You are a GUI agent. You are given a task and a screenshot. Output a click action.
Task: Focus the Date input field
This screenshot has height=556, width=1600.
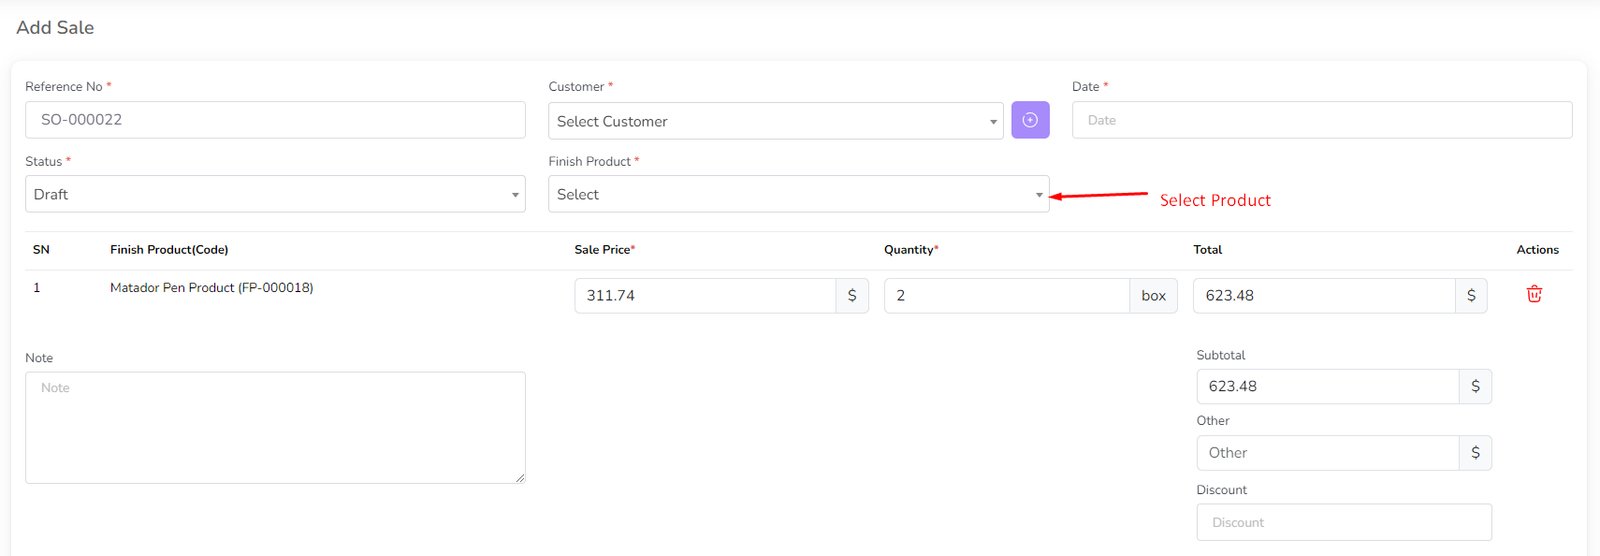[x=1321, y=120]
